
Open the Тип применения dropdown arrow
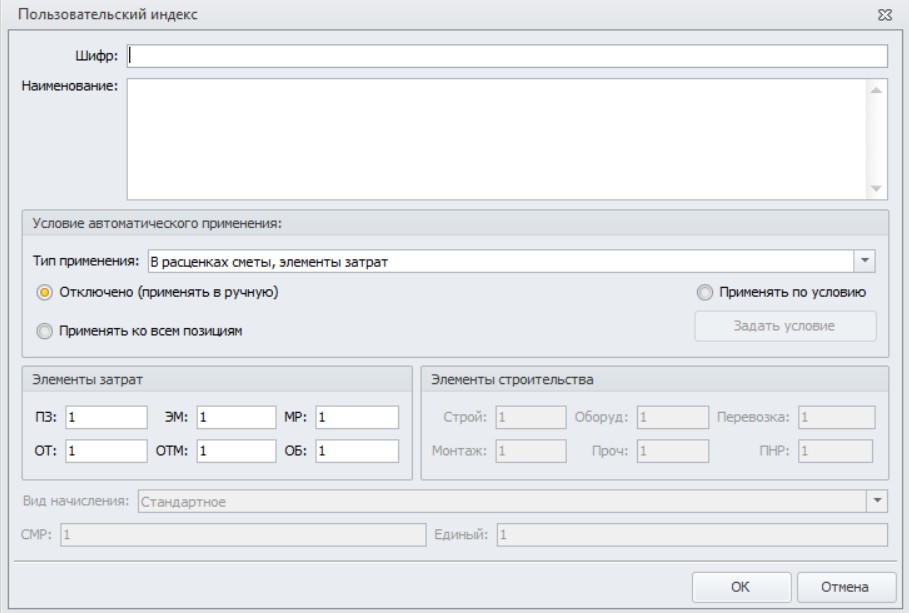pos(864,261)
